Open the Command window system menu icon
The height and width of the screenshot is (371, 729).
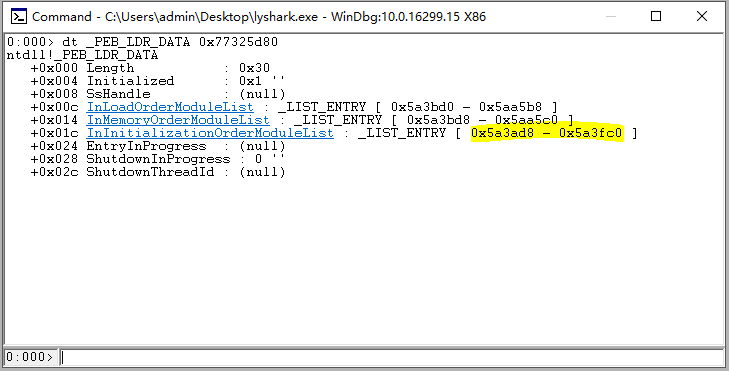[19, 17]
